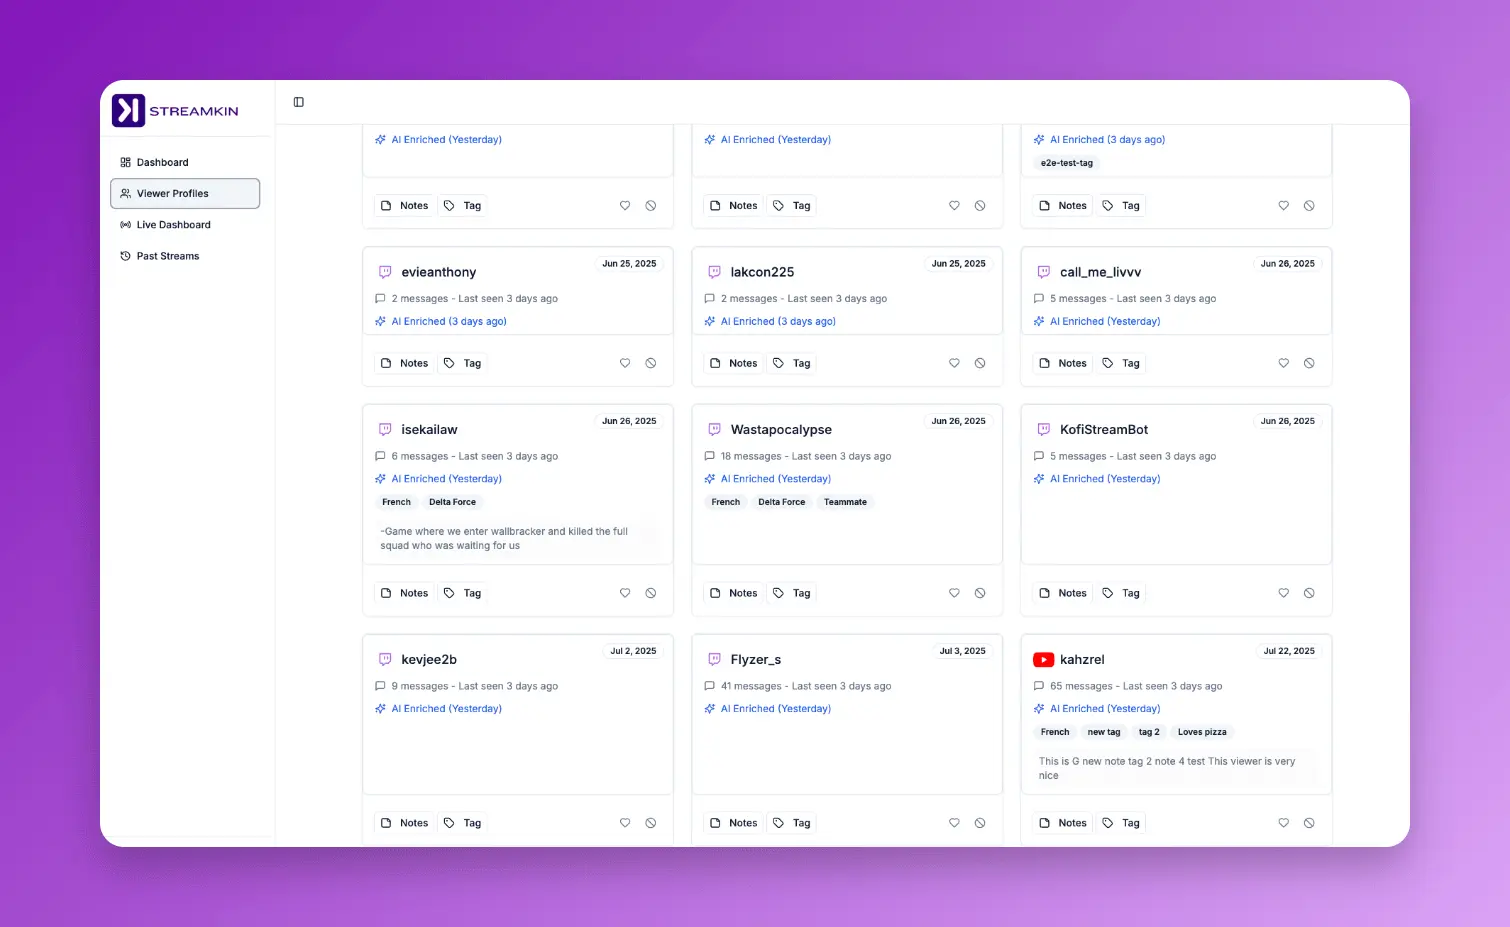This screenshot has height=927, width=1510.
Task: Favorite Wastapocalypse with heart icon
Action: pyautogui.click(x=954, y=593)
